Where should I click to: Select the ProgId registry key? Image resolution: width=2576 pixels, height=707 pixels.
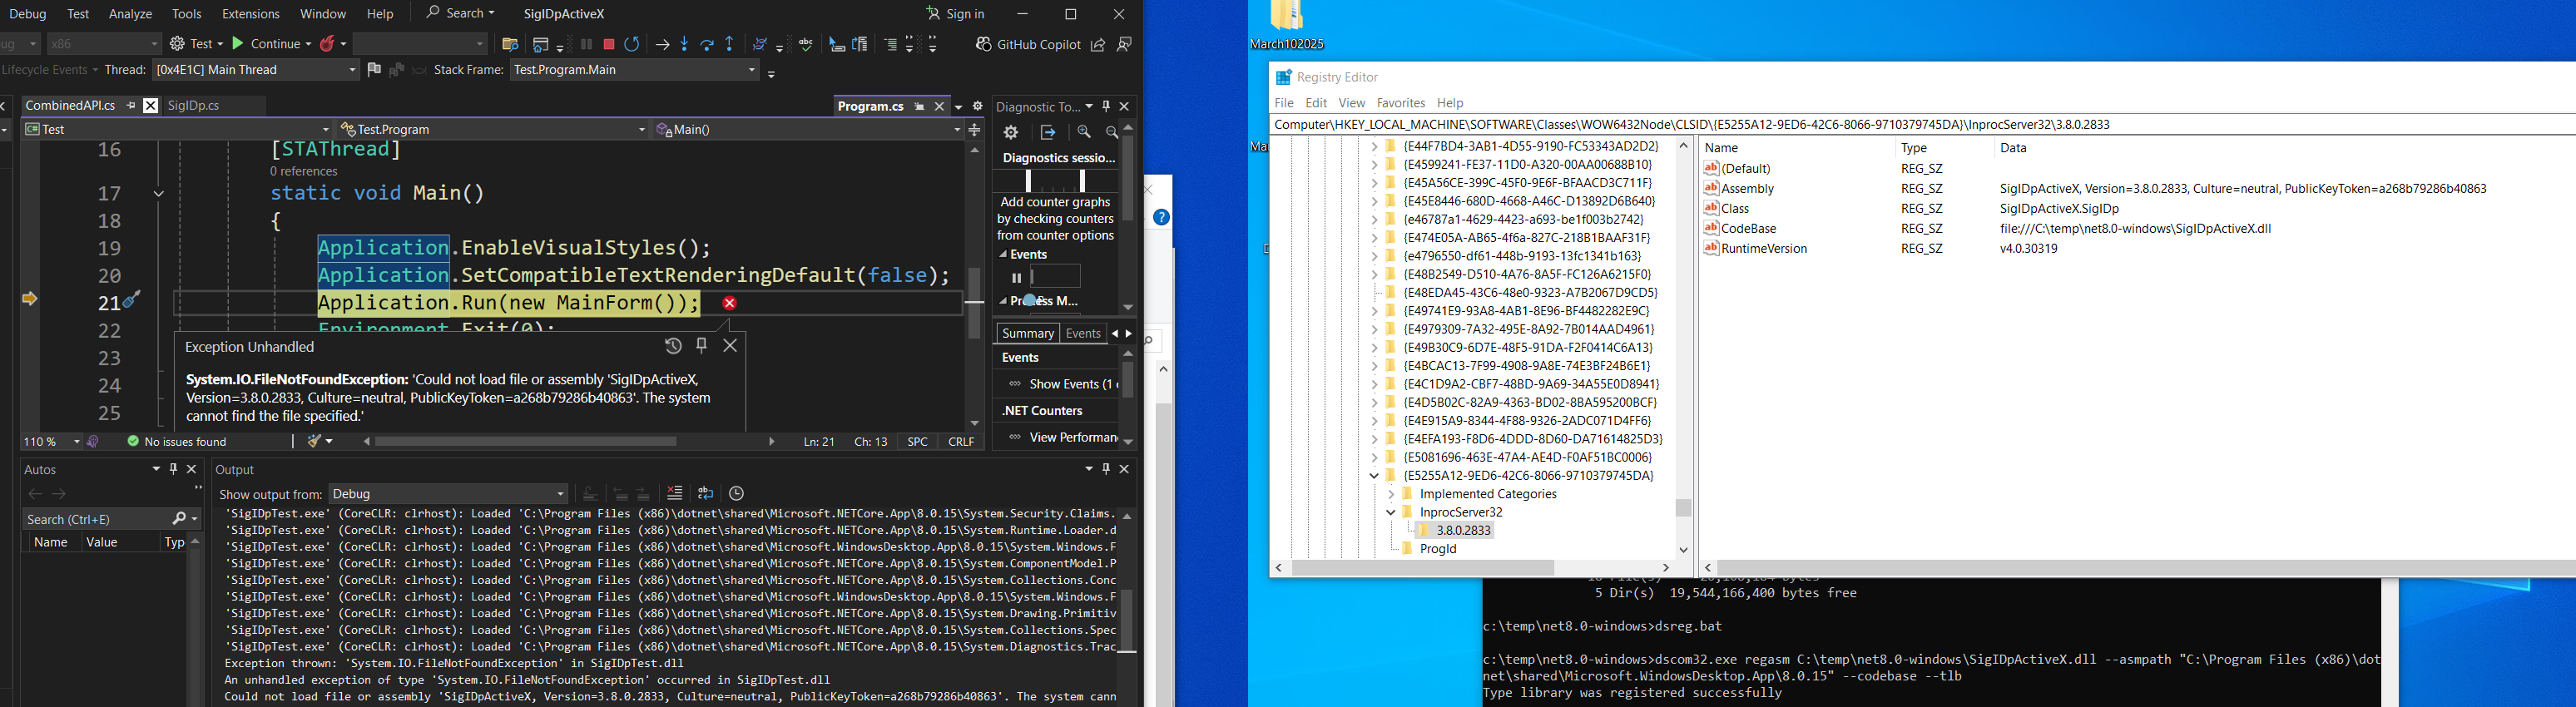(1438, 549)
